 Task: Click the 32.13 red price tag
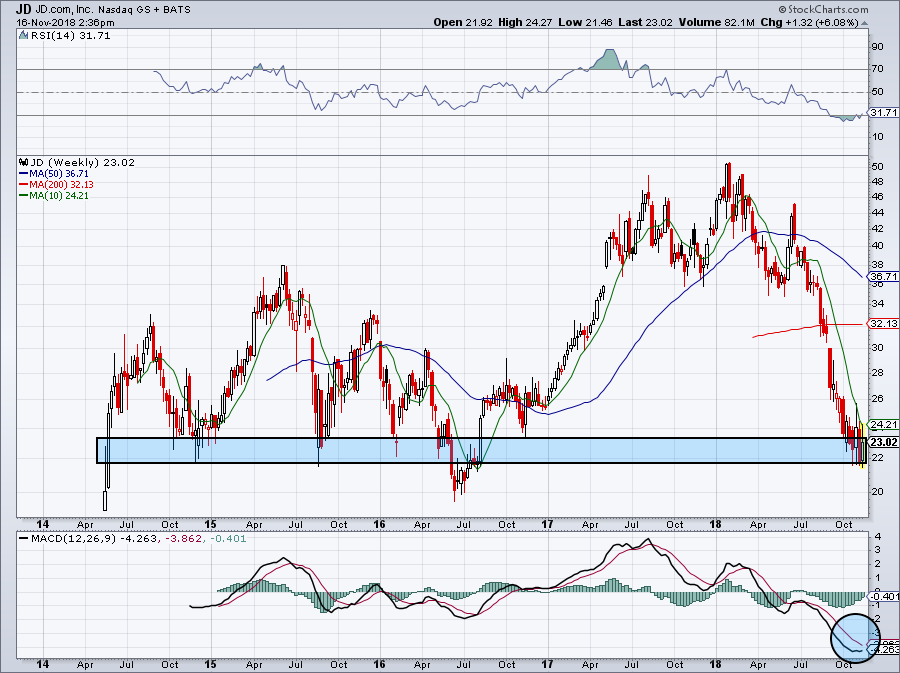(881, 324)
